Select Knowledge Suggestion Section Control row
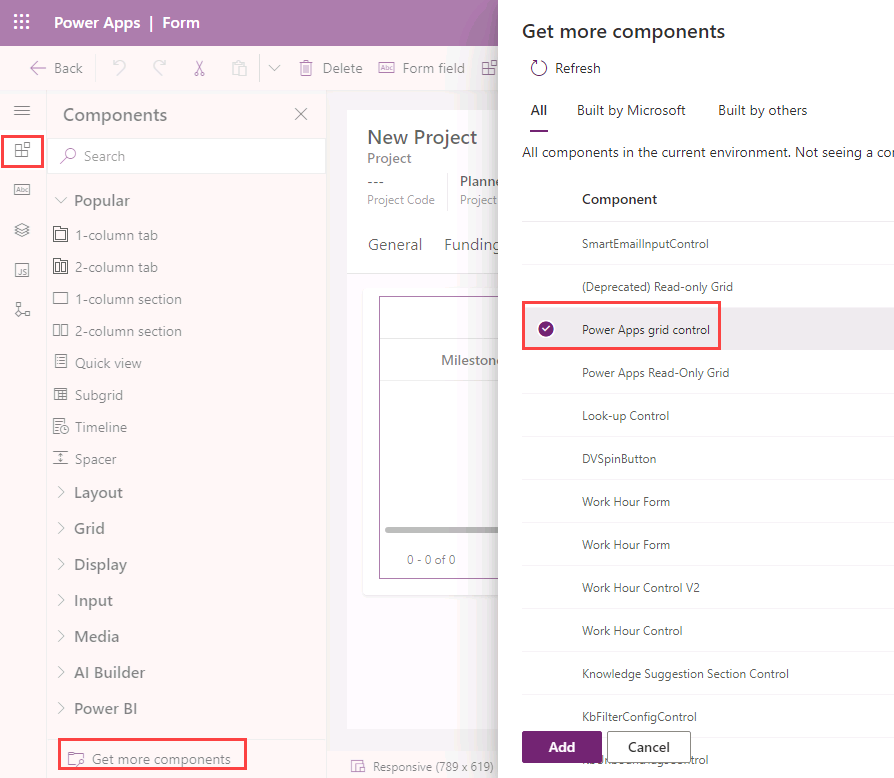The width and height of the screenshot is (894, 778). click(x=708, y=673)
